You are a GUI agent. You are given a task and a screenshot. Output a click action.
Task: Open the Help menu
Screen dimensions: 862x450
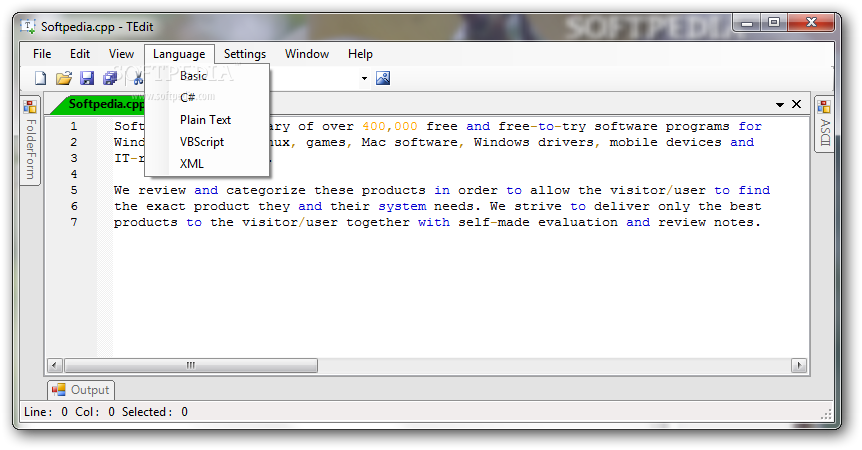click(x=360, y=54)
